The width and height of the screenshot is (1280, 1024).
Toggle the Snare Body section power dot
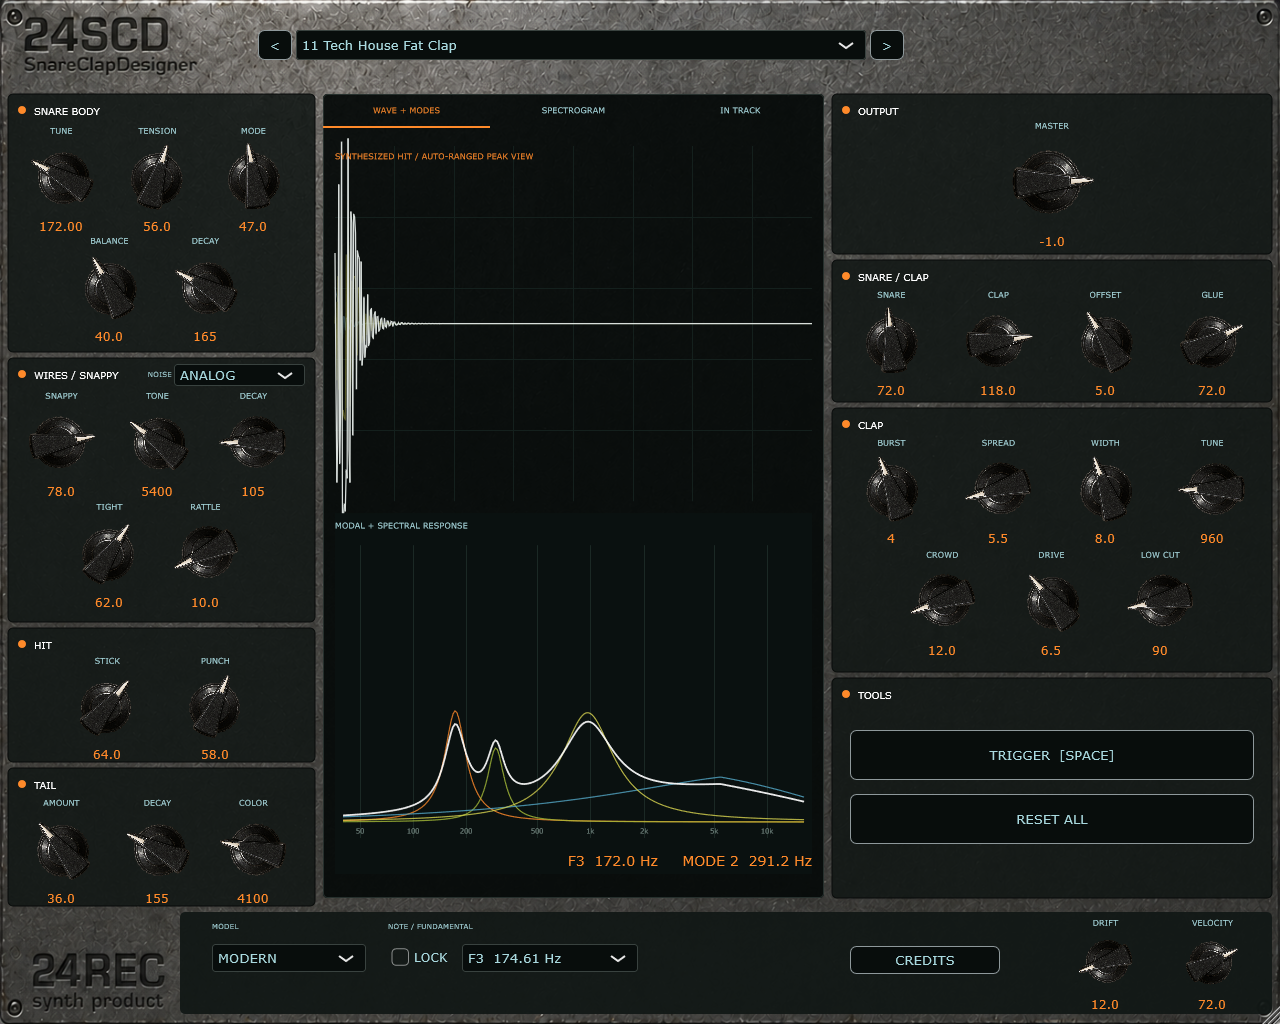[22, 110]
